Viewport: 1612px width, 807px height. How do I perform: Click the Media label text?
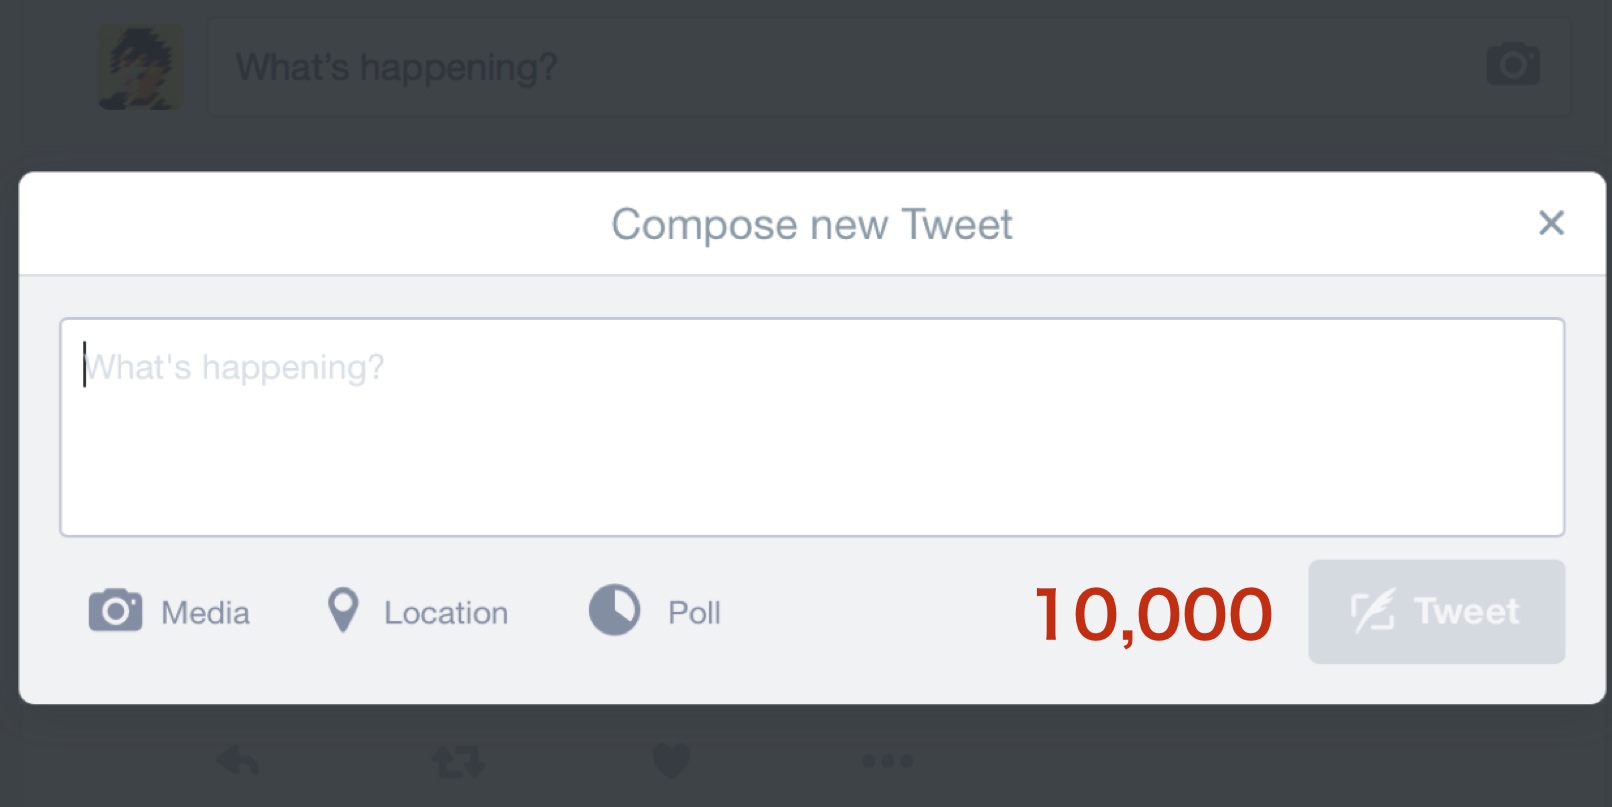click(x=204, y=612)
